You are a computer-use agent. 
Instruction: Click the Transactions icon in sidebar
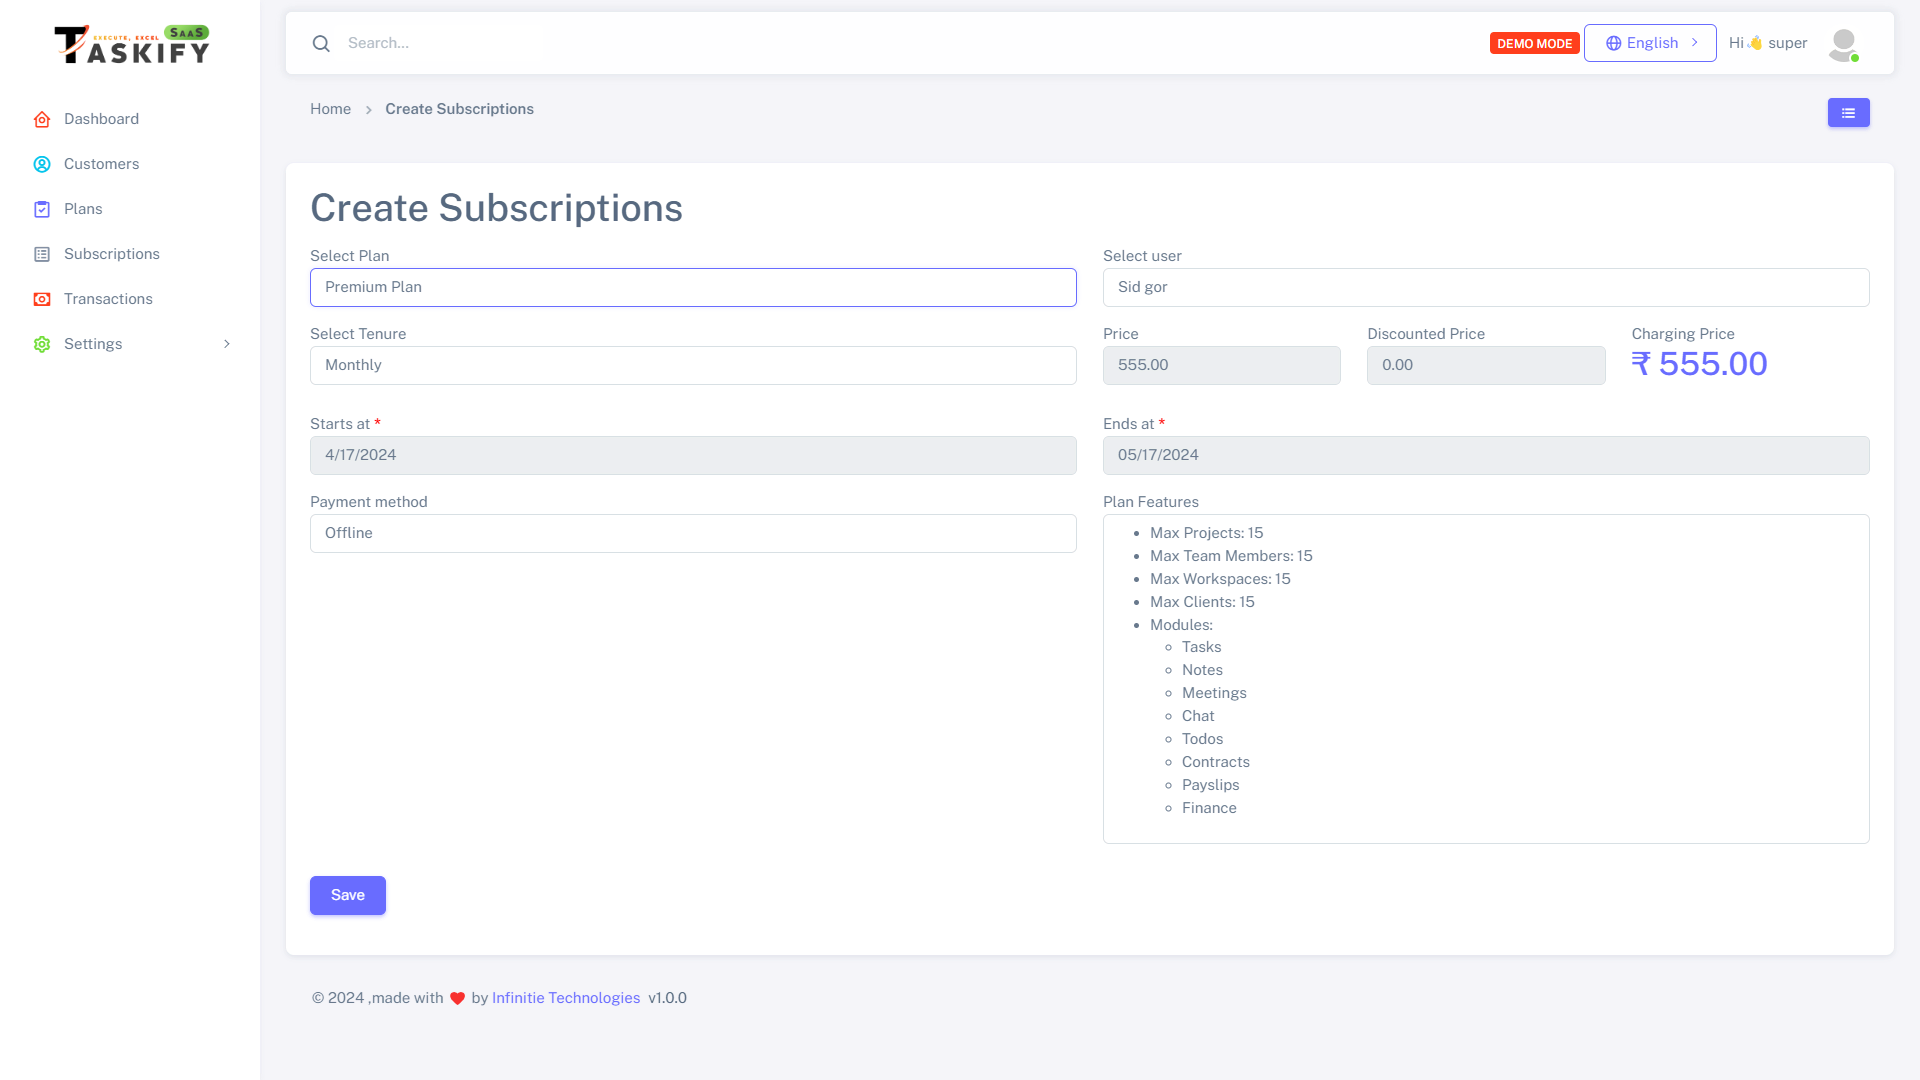coord(42,300)
